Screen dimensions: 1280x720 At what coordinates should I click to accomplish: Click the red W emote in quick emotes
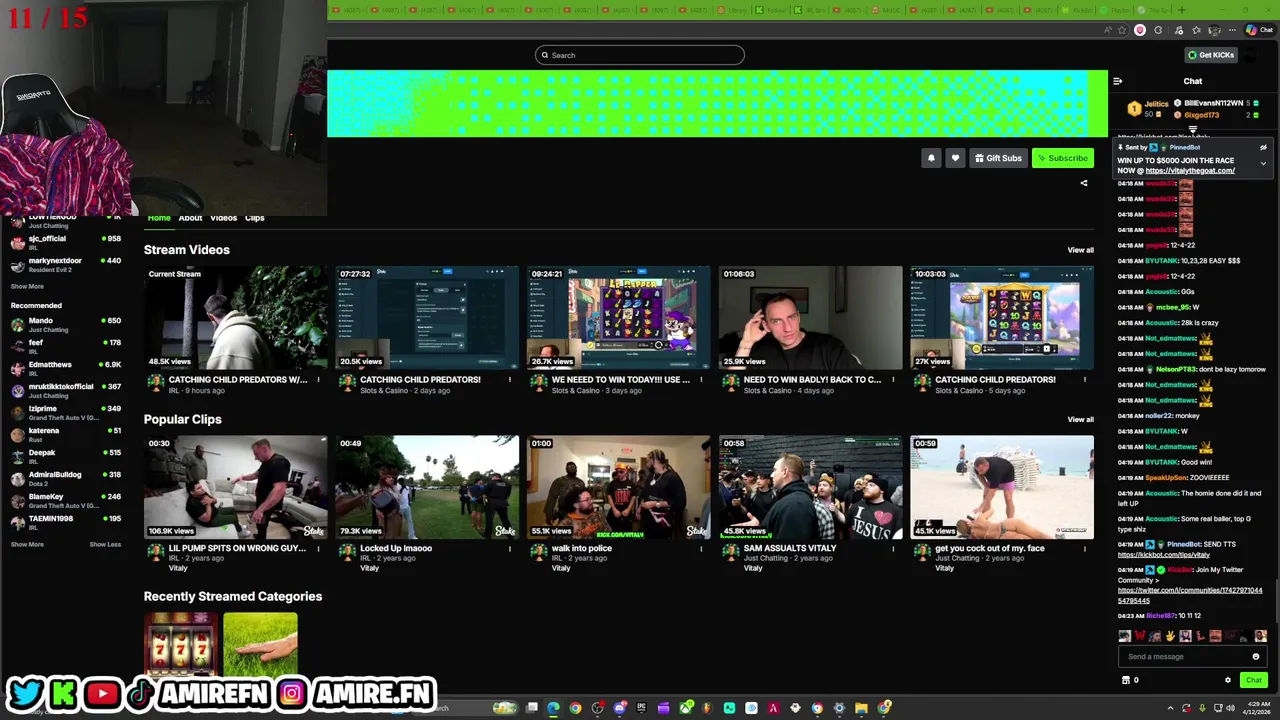click(1140, 636)
